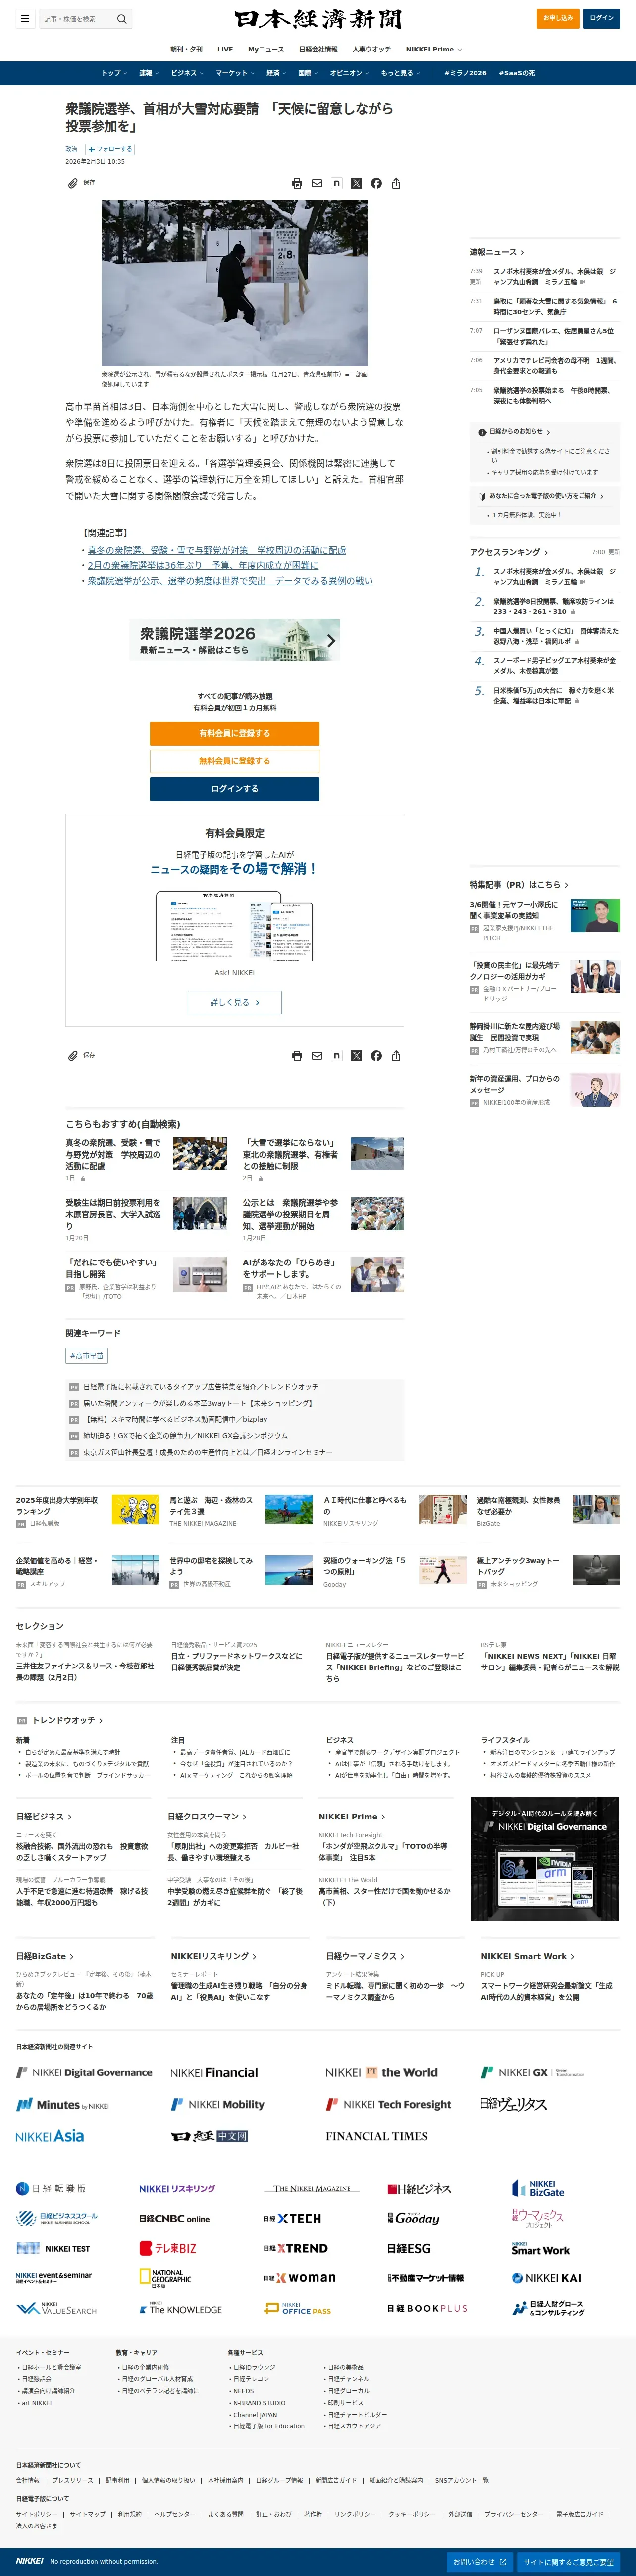Select the #SaaSの死 topic tag
The width and height of the screenshot is (636, 2576).
click(x=517, y=73)
